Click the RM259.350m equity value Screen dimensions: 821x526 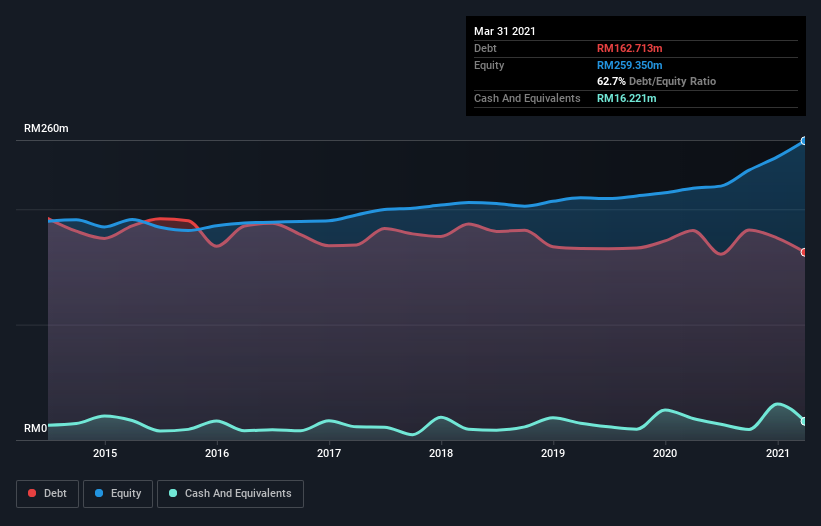click(629, 65)
